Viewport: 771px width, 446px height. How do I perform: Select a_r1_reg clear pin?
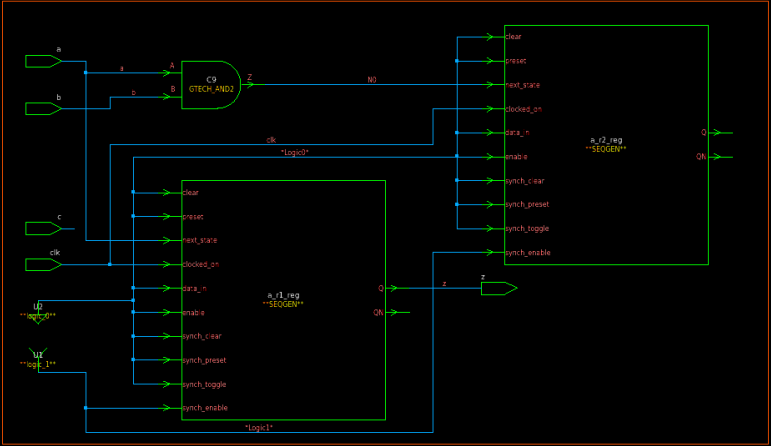point(190,192)
